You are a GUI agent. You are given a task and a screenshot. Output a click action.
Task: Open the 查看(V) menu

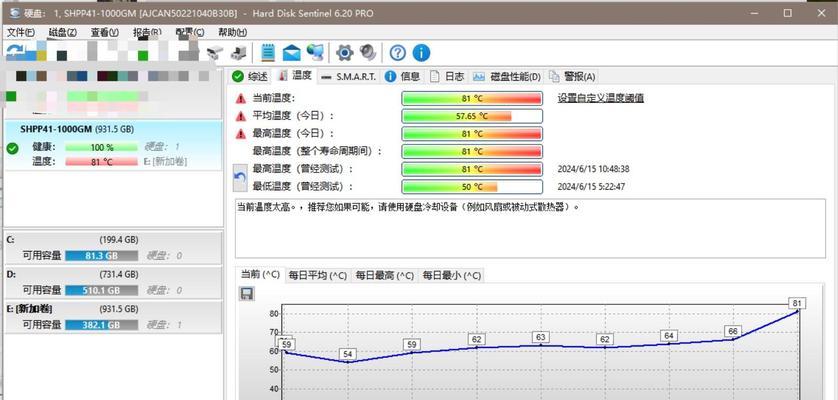click(x=105, y=32)
